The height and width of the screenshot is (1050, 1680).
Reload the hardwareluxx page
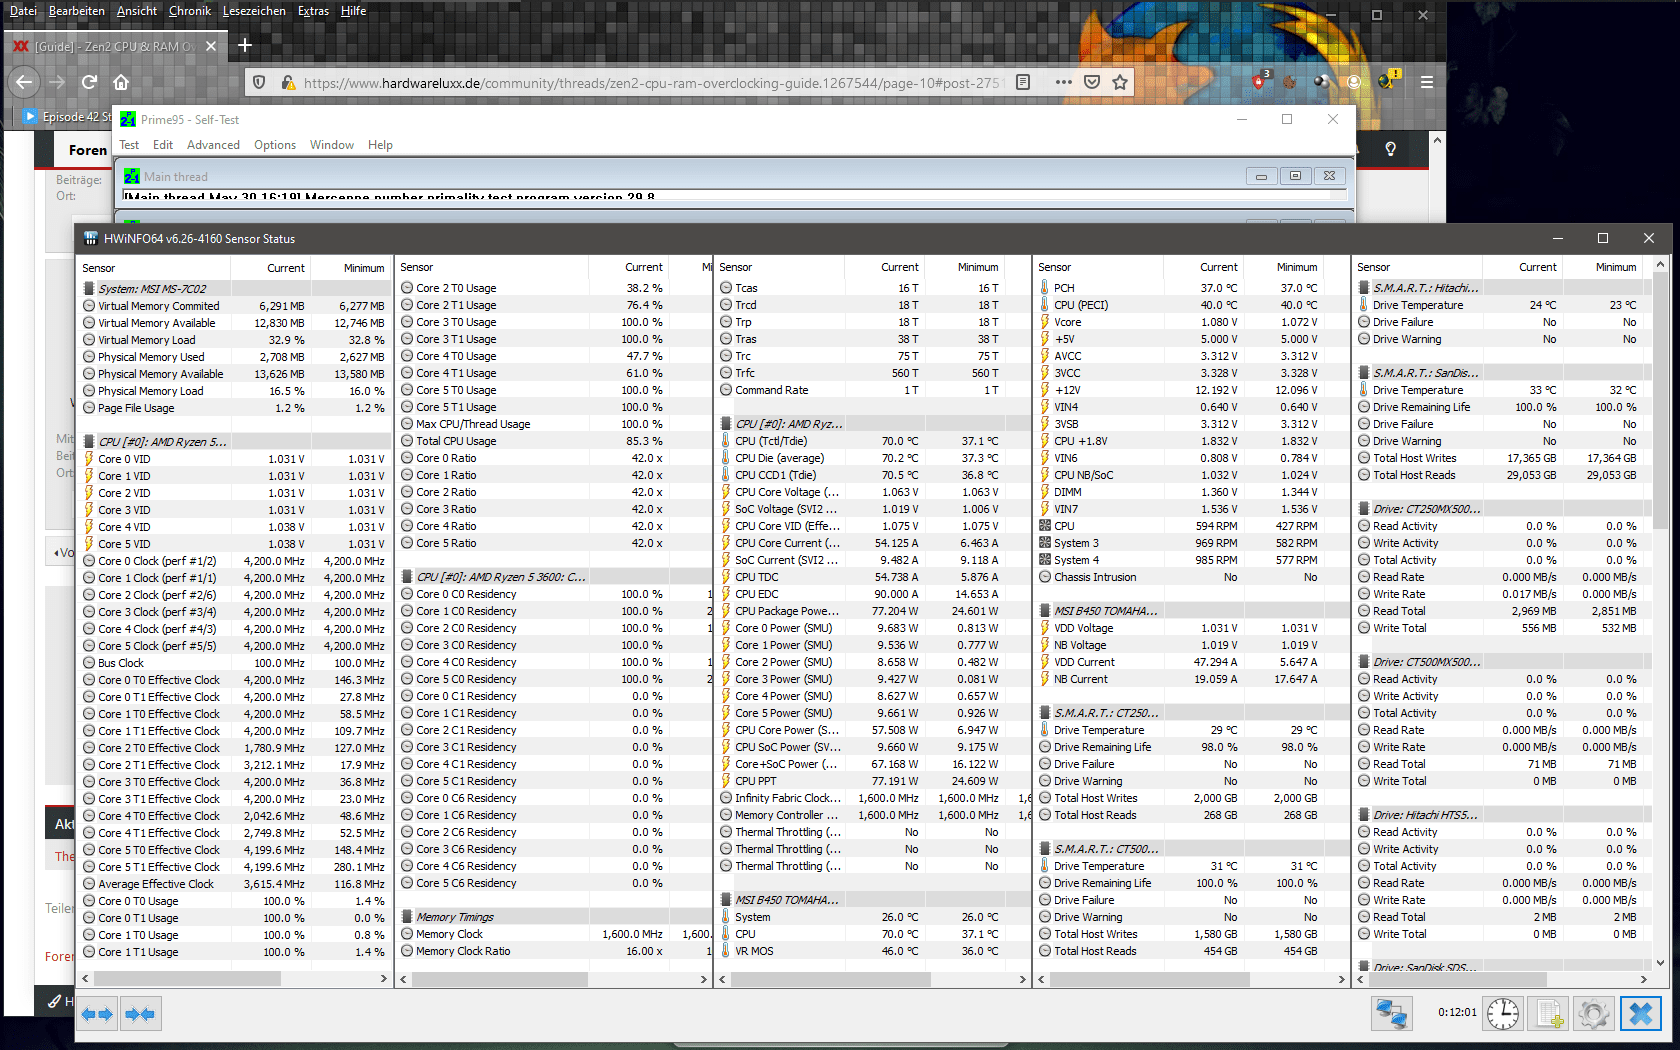click(89, 82)
